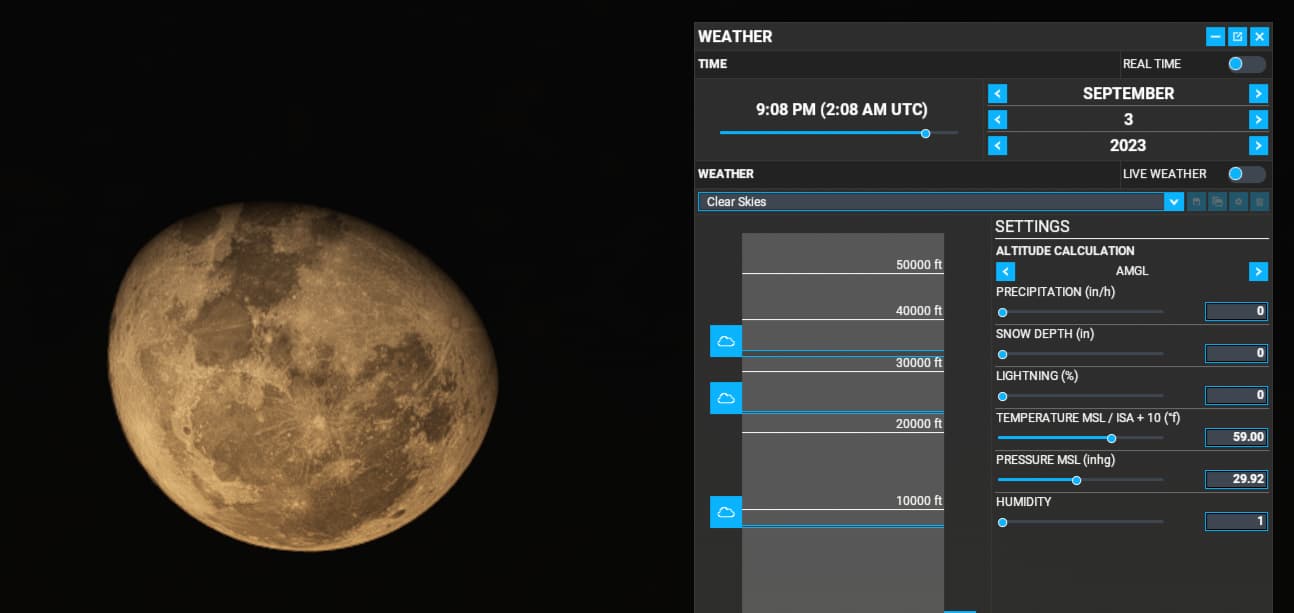Screen dimensions: 1294x613
Task: Adjust the Precipitation slider
Action: 1080,312
